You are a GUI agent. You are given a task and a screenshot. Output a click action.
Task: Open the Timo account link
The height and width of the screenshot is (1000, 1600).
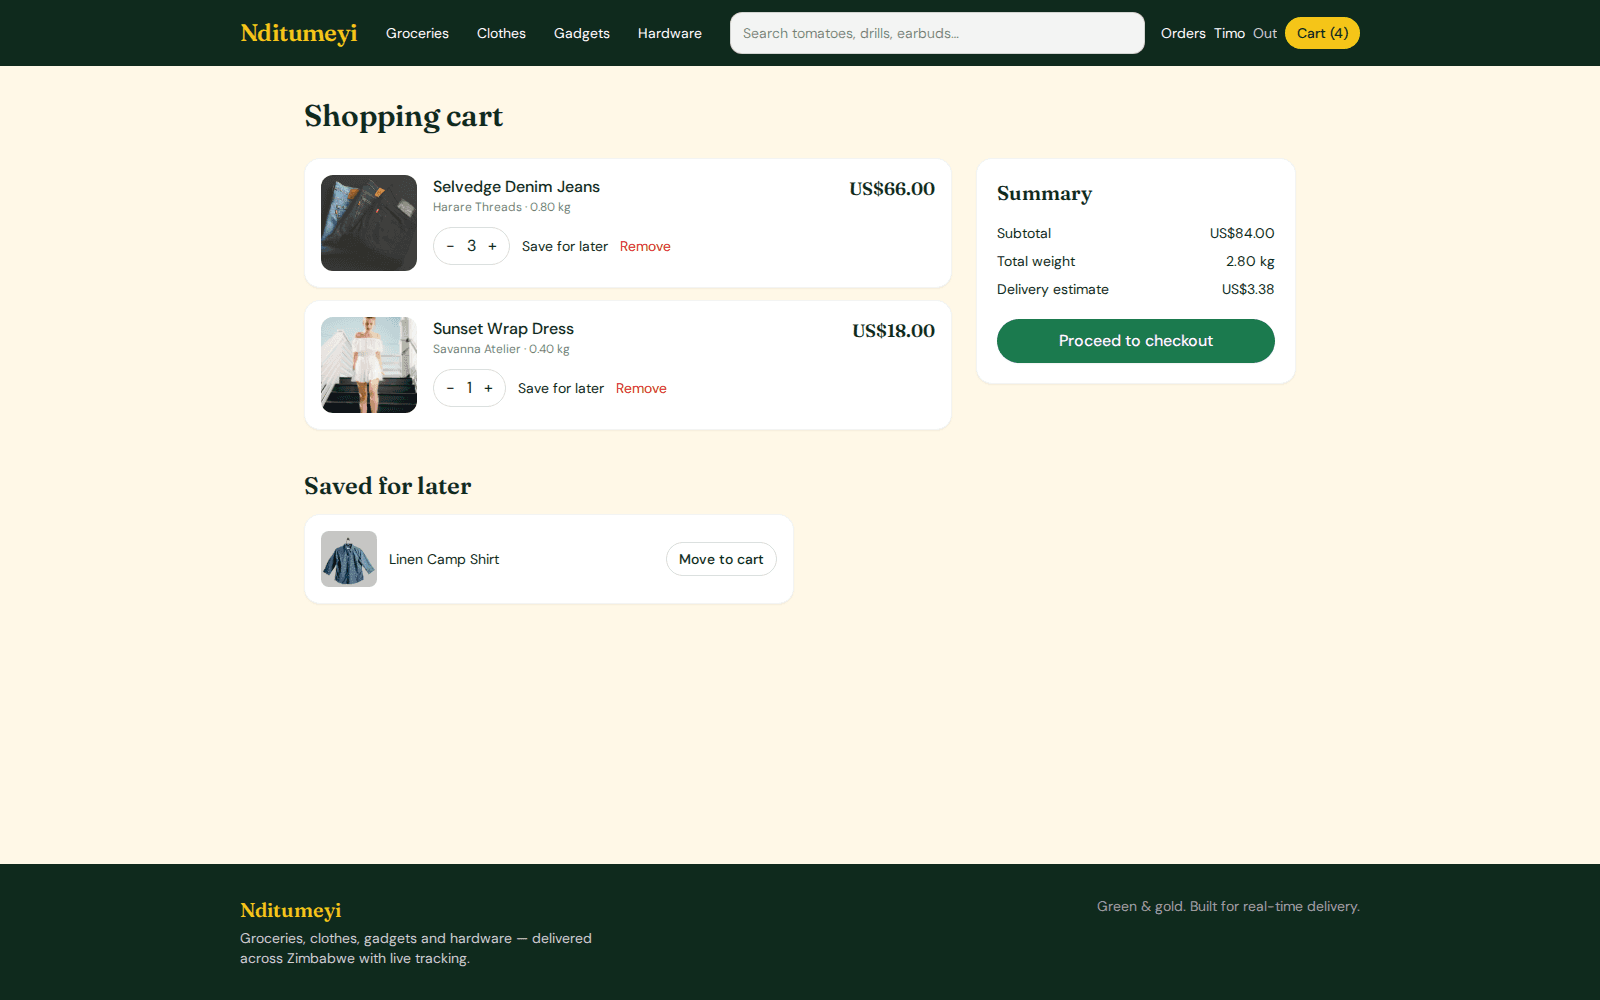[x=1229, y=33]
